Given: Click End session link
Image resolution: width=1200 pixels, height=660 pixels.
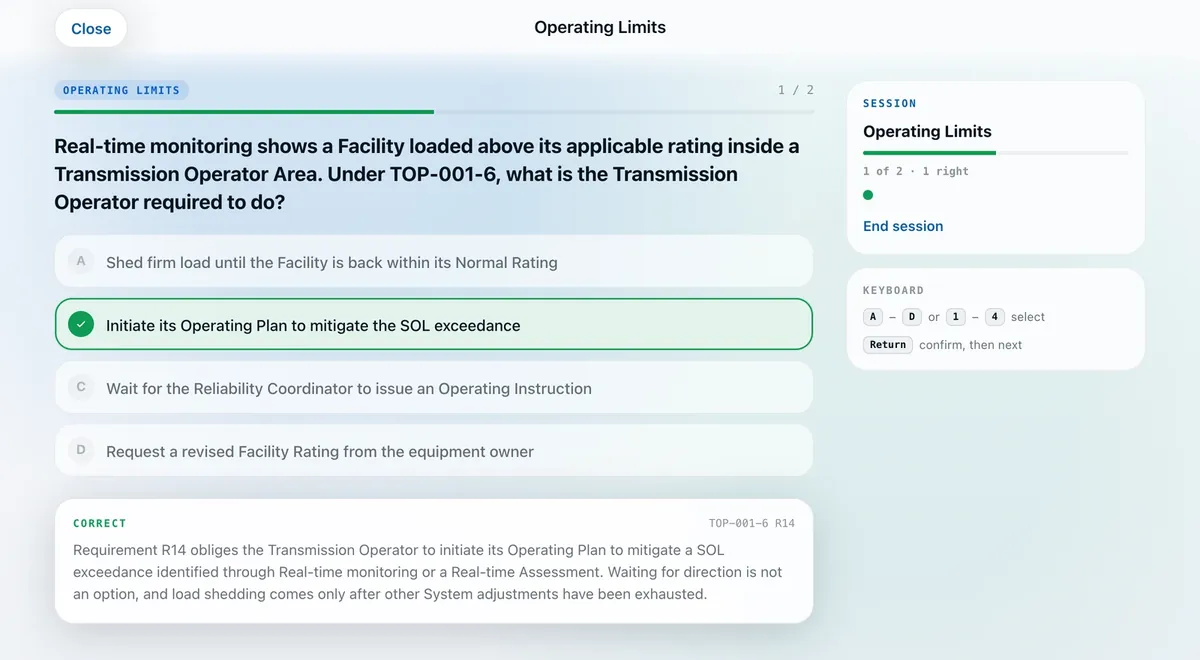Looking at the screenshot, I should (903, 226).
